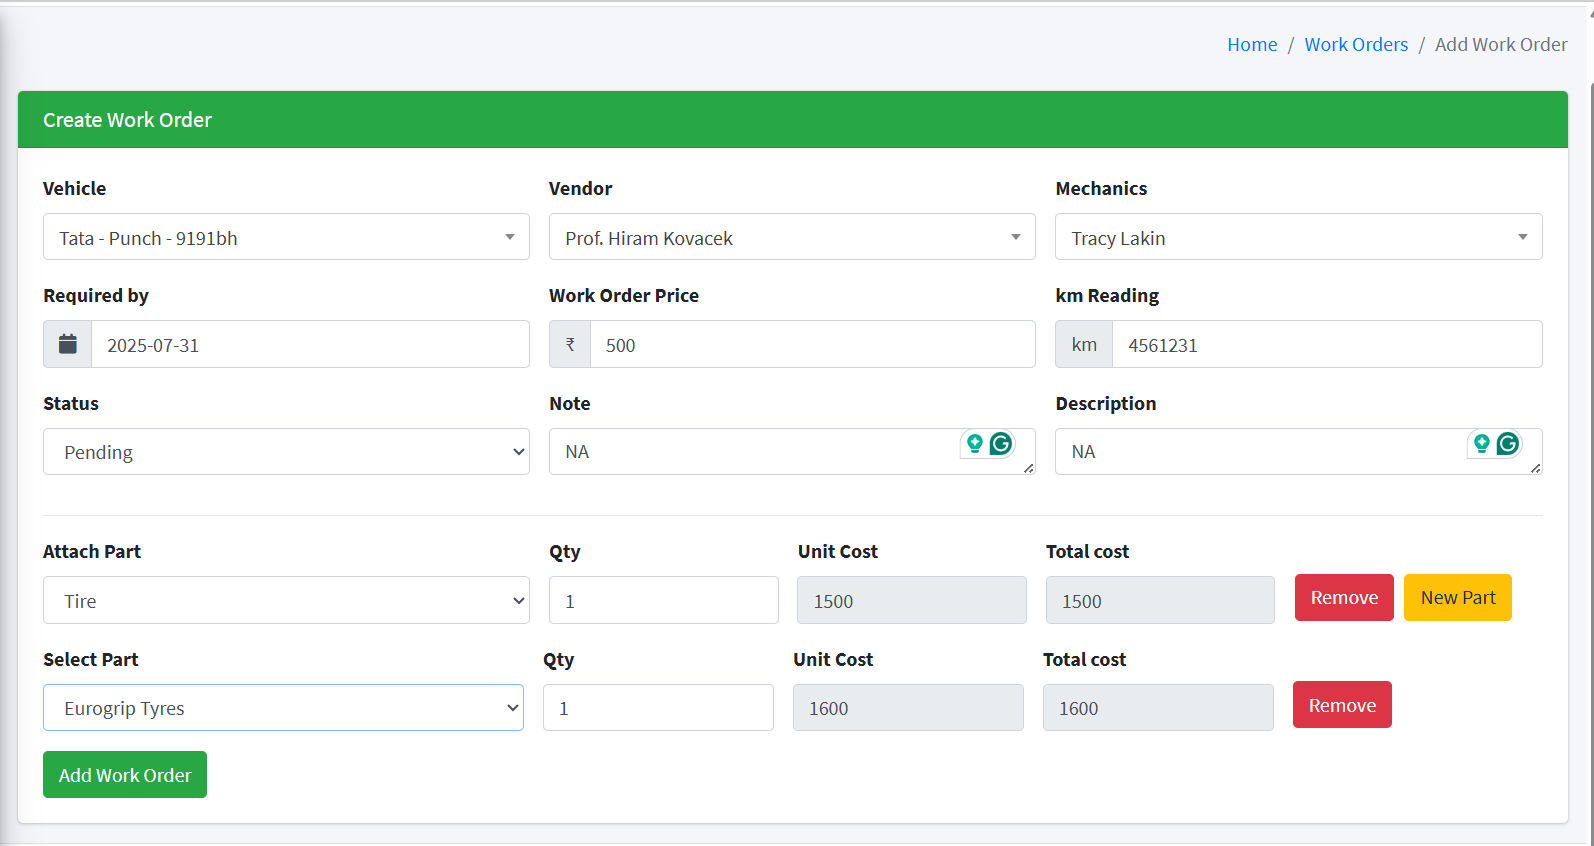Viewport: 1594px width, 846px height.
Task: Click the Grammarly icon in Description field
Action: 1508,444
